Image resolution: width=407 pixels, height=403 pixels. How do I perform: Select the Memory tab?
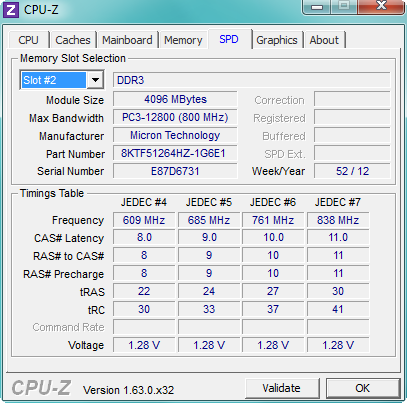click(x=183, y=40)
